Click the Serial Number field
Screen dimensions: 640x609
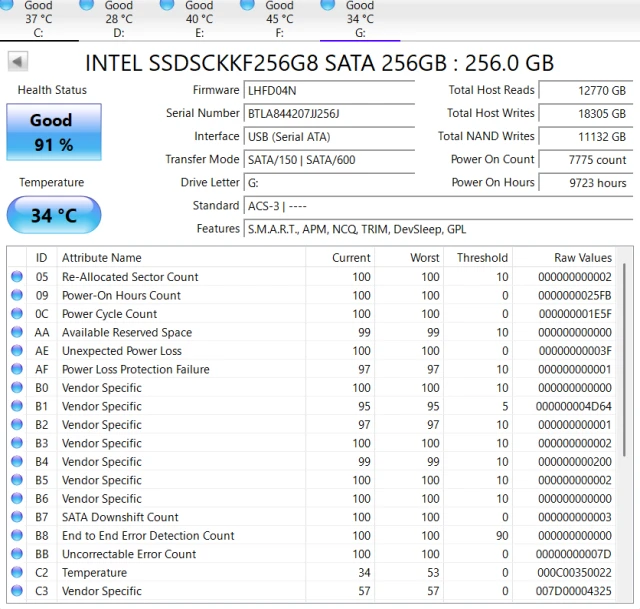tap(329, 113)
